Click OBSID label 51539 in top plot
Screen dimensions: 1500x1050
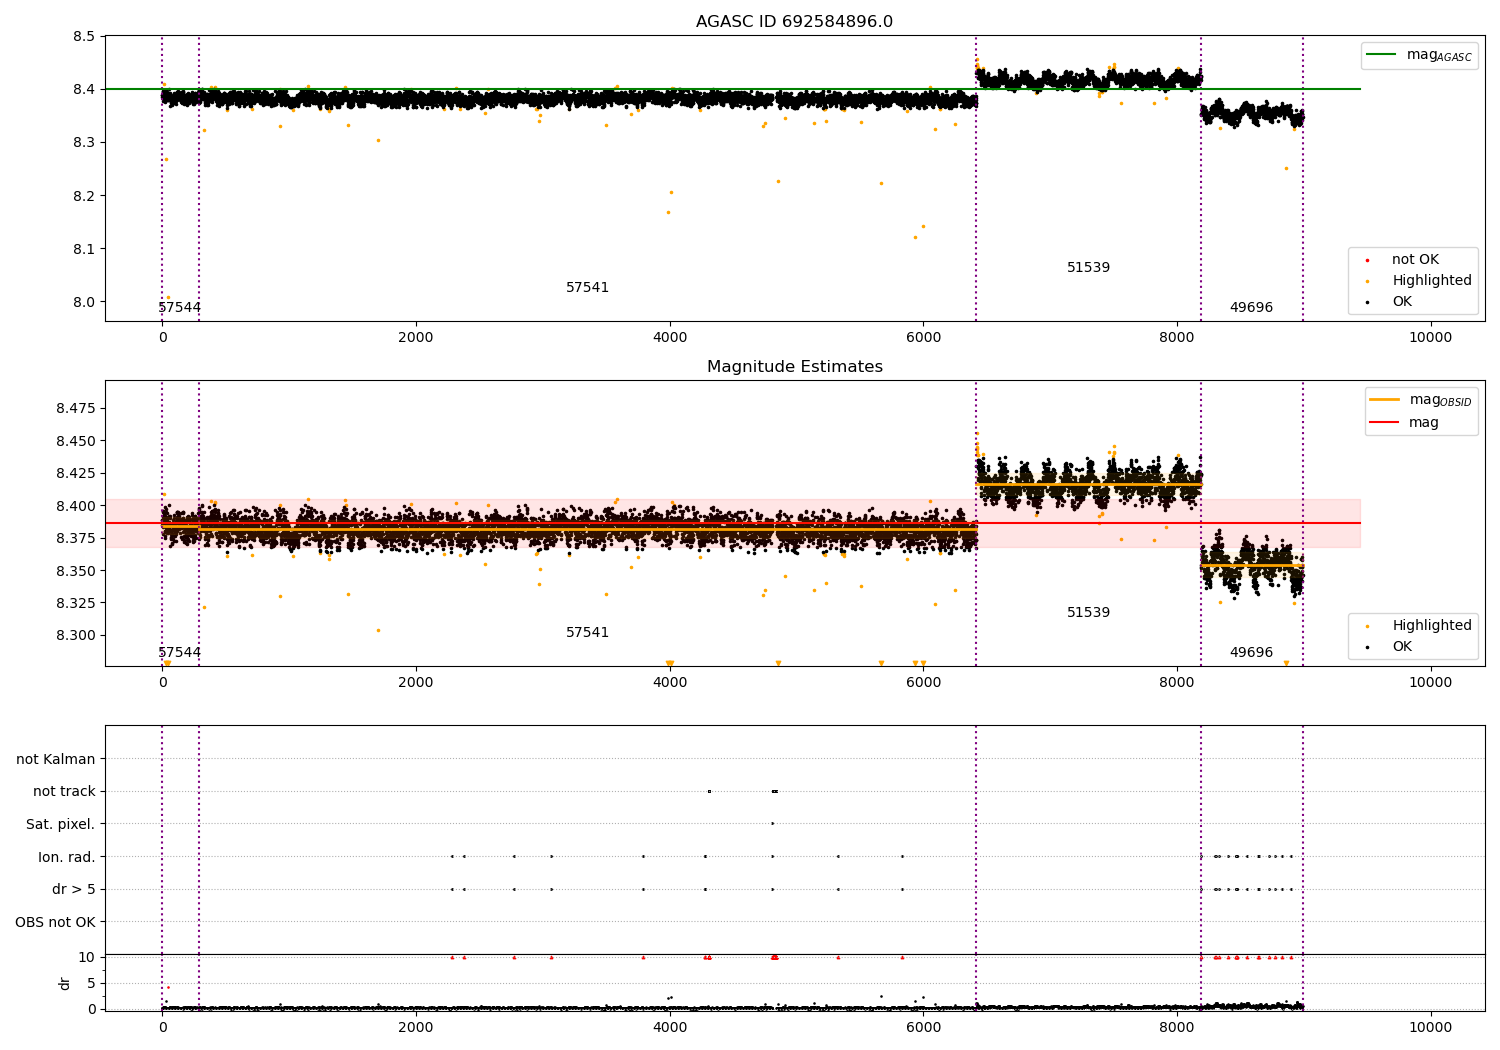click(1088, 267)
